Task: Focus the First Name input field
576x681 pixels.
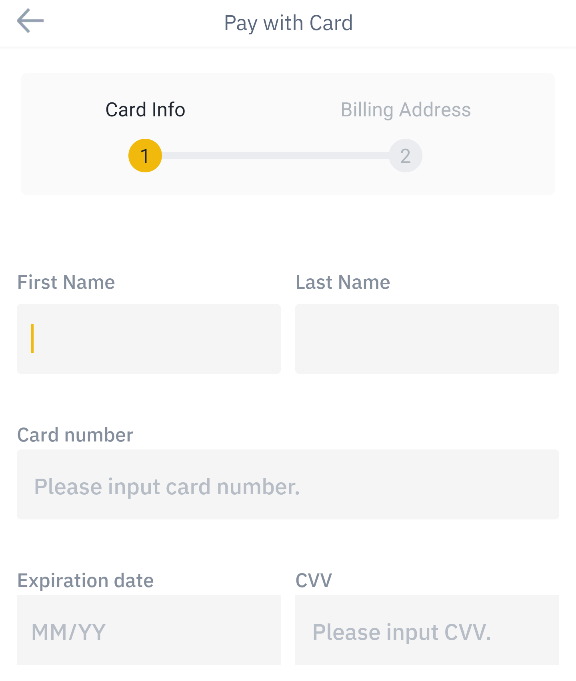Action: (x=149, y=339)
